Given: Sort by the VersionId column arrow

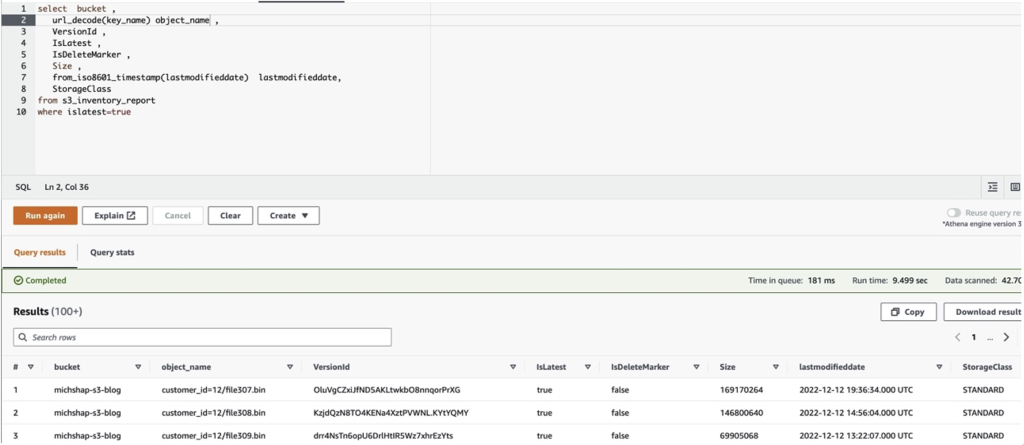Looking at the screenshot, I should [x=513, y=367].
